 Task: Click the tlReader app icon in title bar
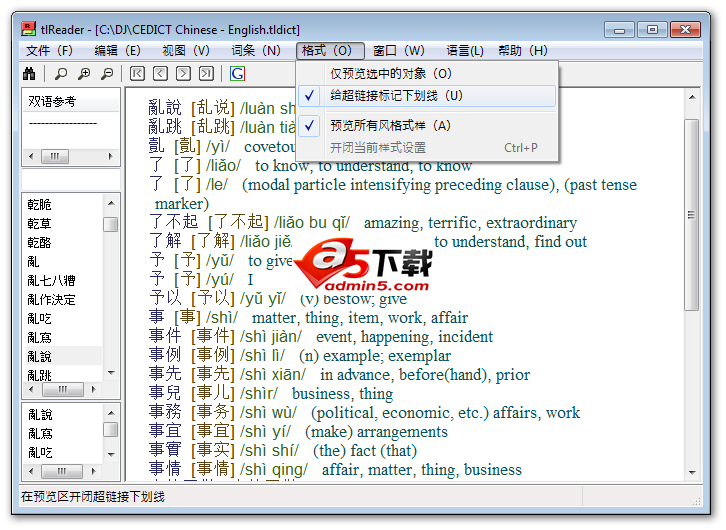pos(29,29)
